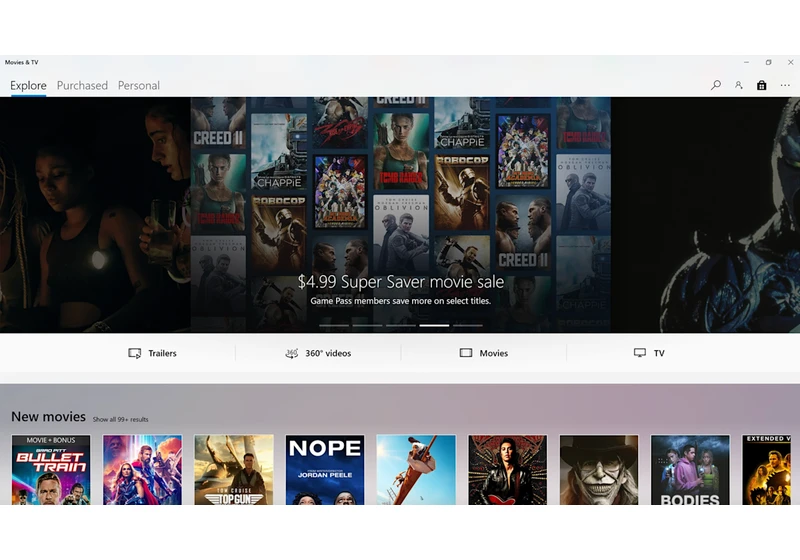Jump to the first carousel slide indicator
Viewport: 800px width, 560px height.
(334, 325)
